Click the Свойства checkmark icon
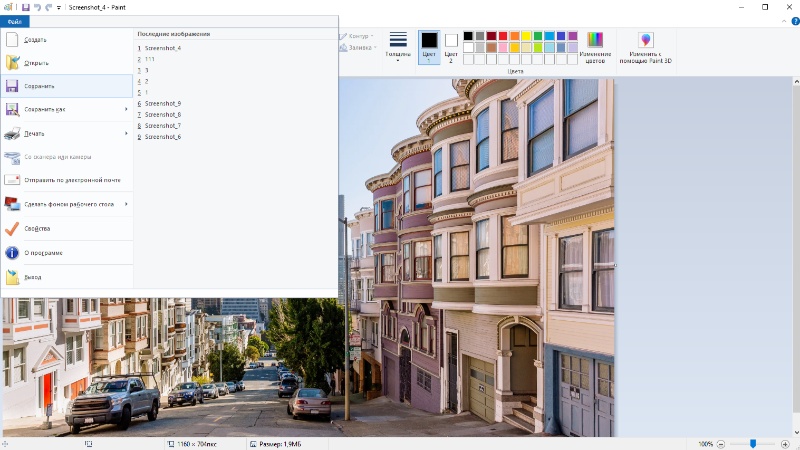The width and height of the screenshot is (800, 450). tap(12, 229)
